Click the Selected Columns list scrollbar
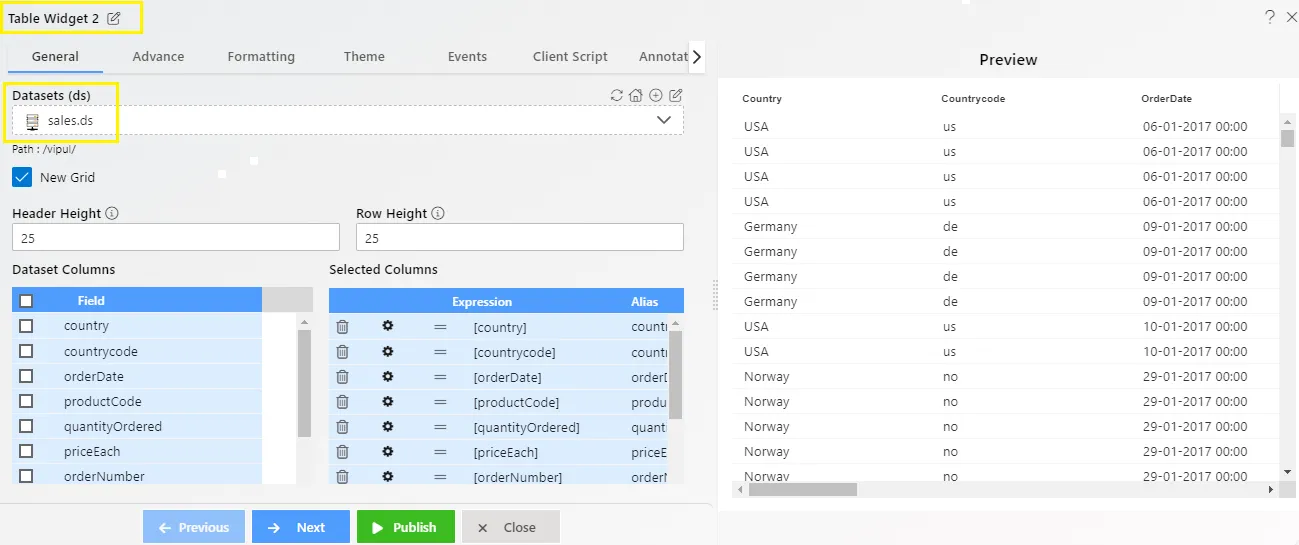The width and height of the screenshot is (1299, 545). [x=675, y=375]
